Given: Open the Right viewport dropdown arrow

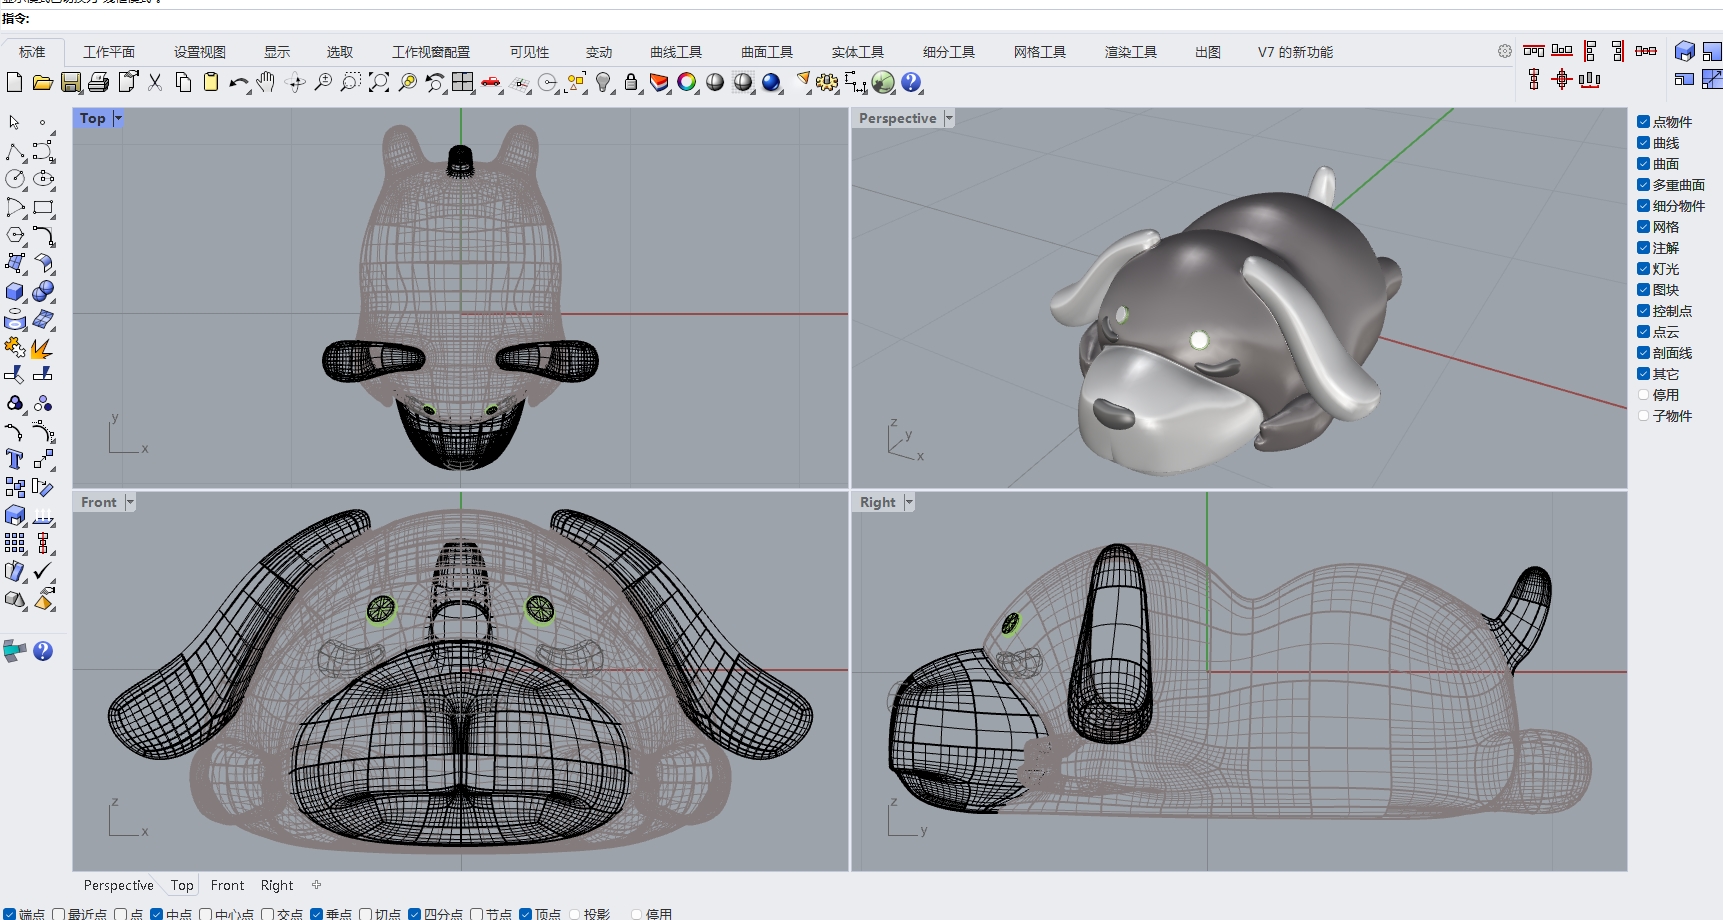Looking at the screenshot, I should click(x=909, y=502).
